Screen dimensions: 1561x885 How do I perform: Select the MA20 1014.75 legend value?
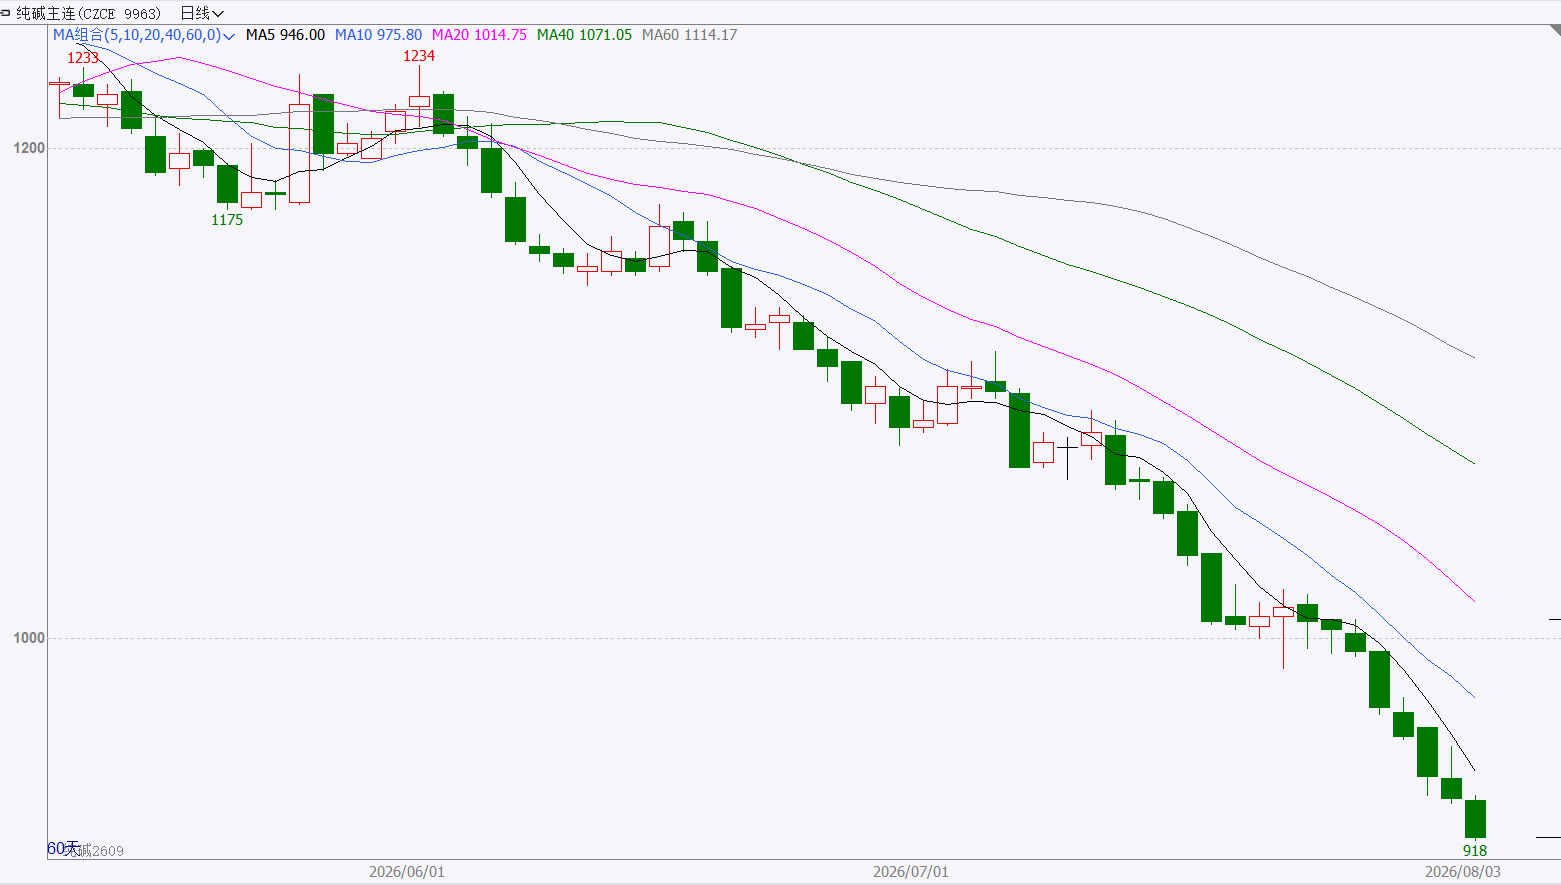click(x=479, y=35)
